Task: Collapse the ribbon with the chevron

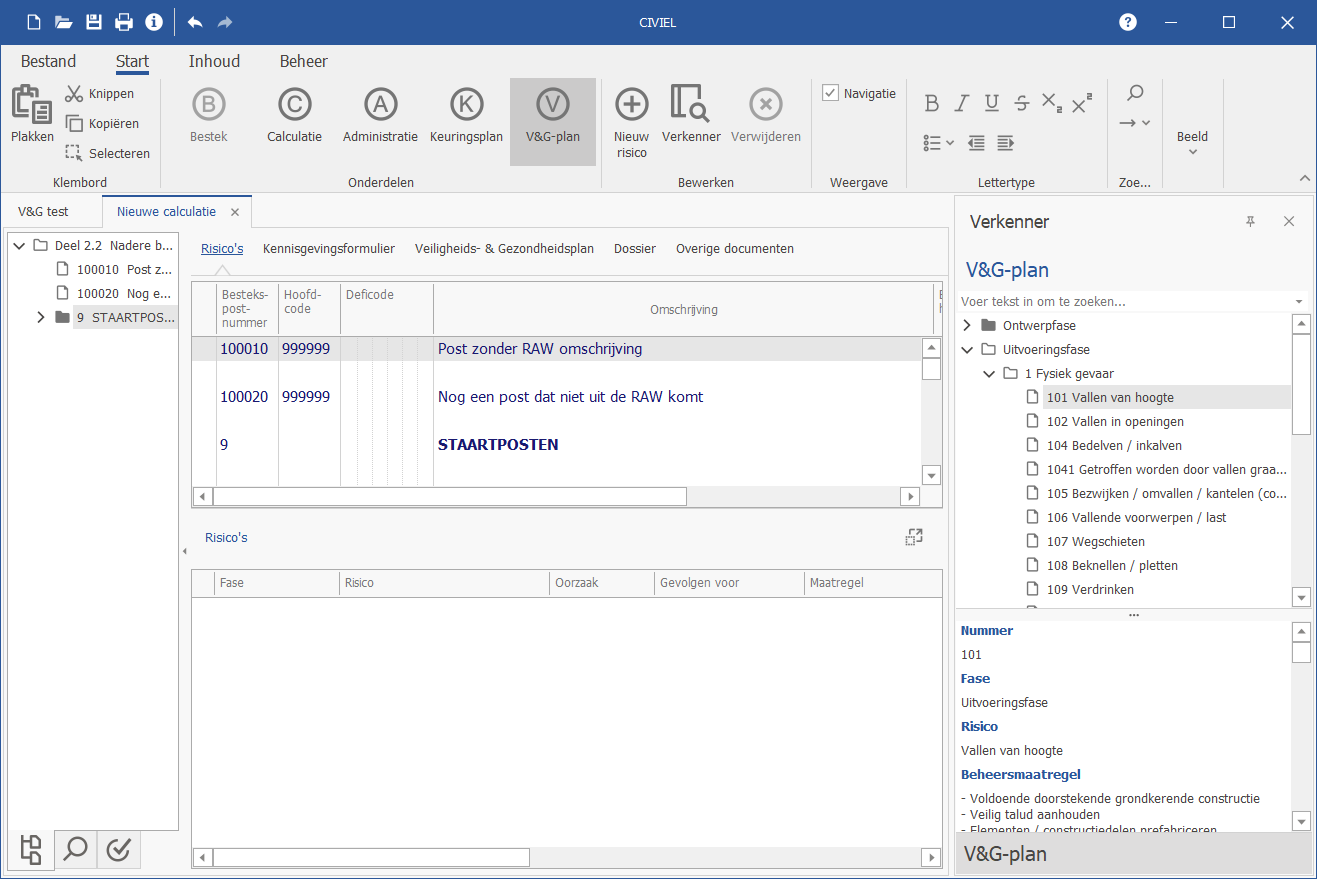Action: pyautogui.click(x=1304, y=178)
